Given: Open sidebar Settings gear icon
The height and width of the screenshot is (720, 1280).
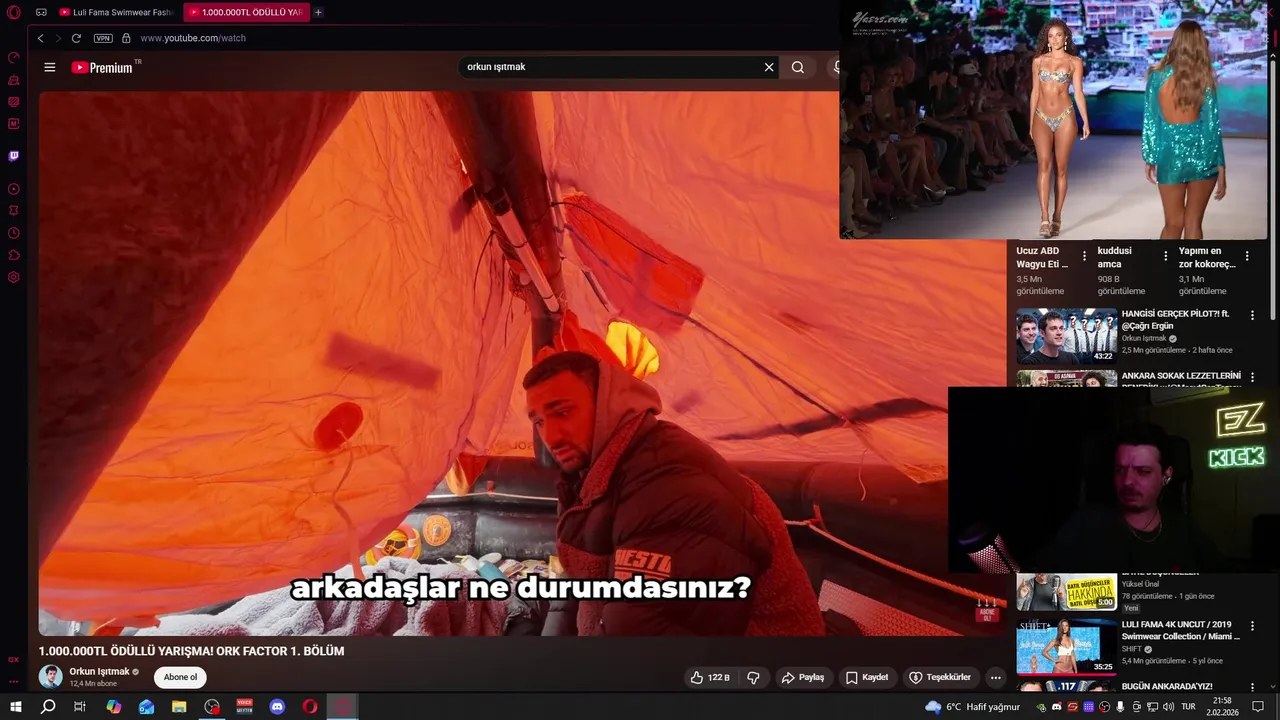Looking at the screenshot, I should click(14, 277).
